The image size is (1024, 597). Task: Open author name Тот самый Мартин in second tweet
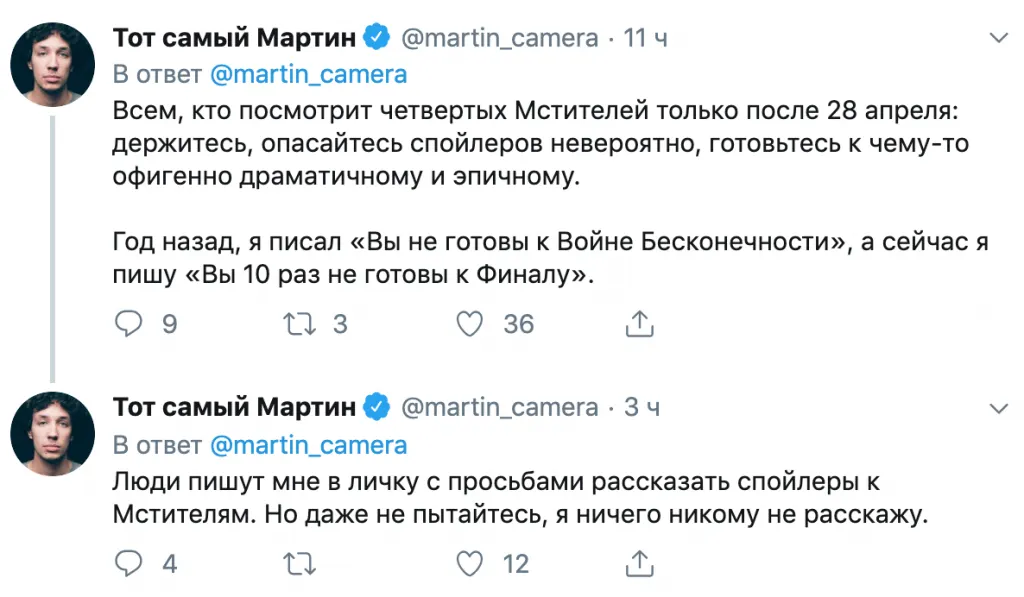(x=234, y=408)
